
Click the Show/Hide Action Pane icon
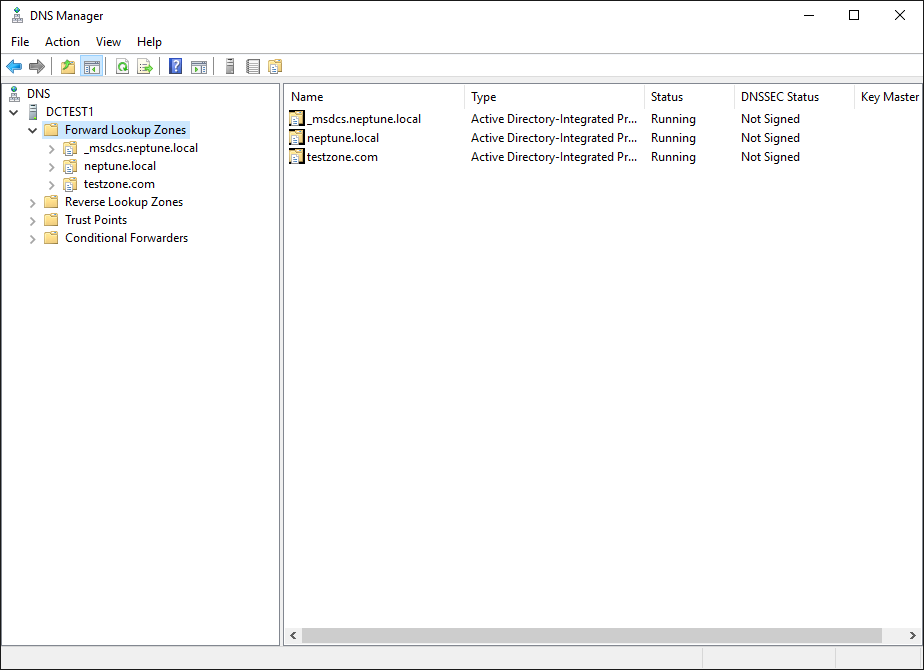[199, 67]
